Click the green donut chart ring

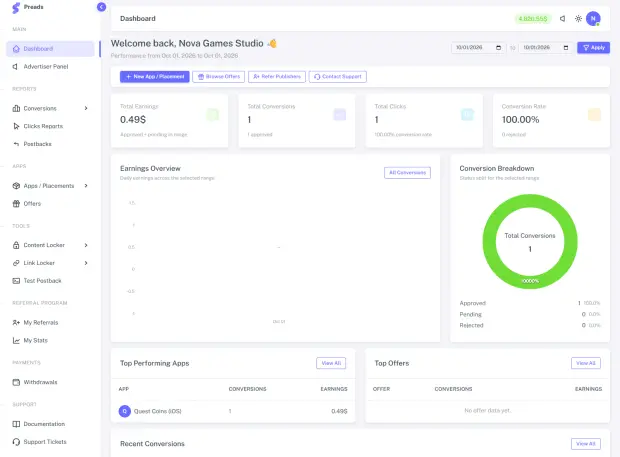[490, 241]
